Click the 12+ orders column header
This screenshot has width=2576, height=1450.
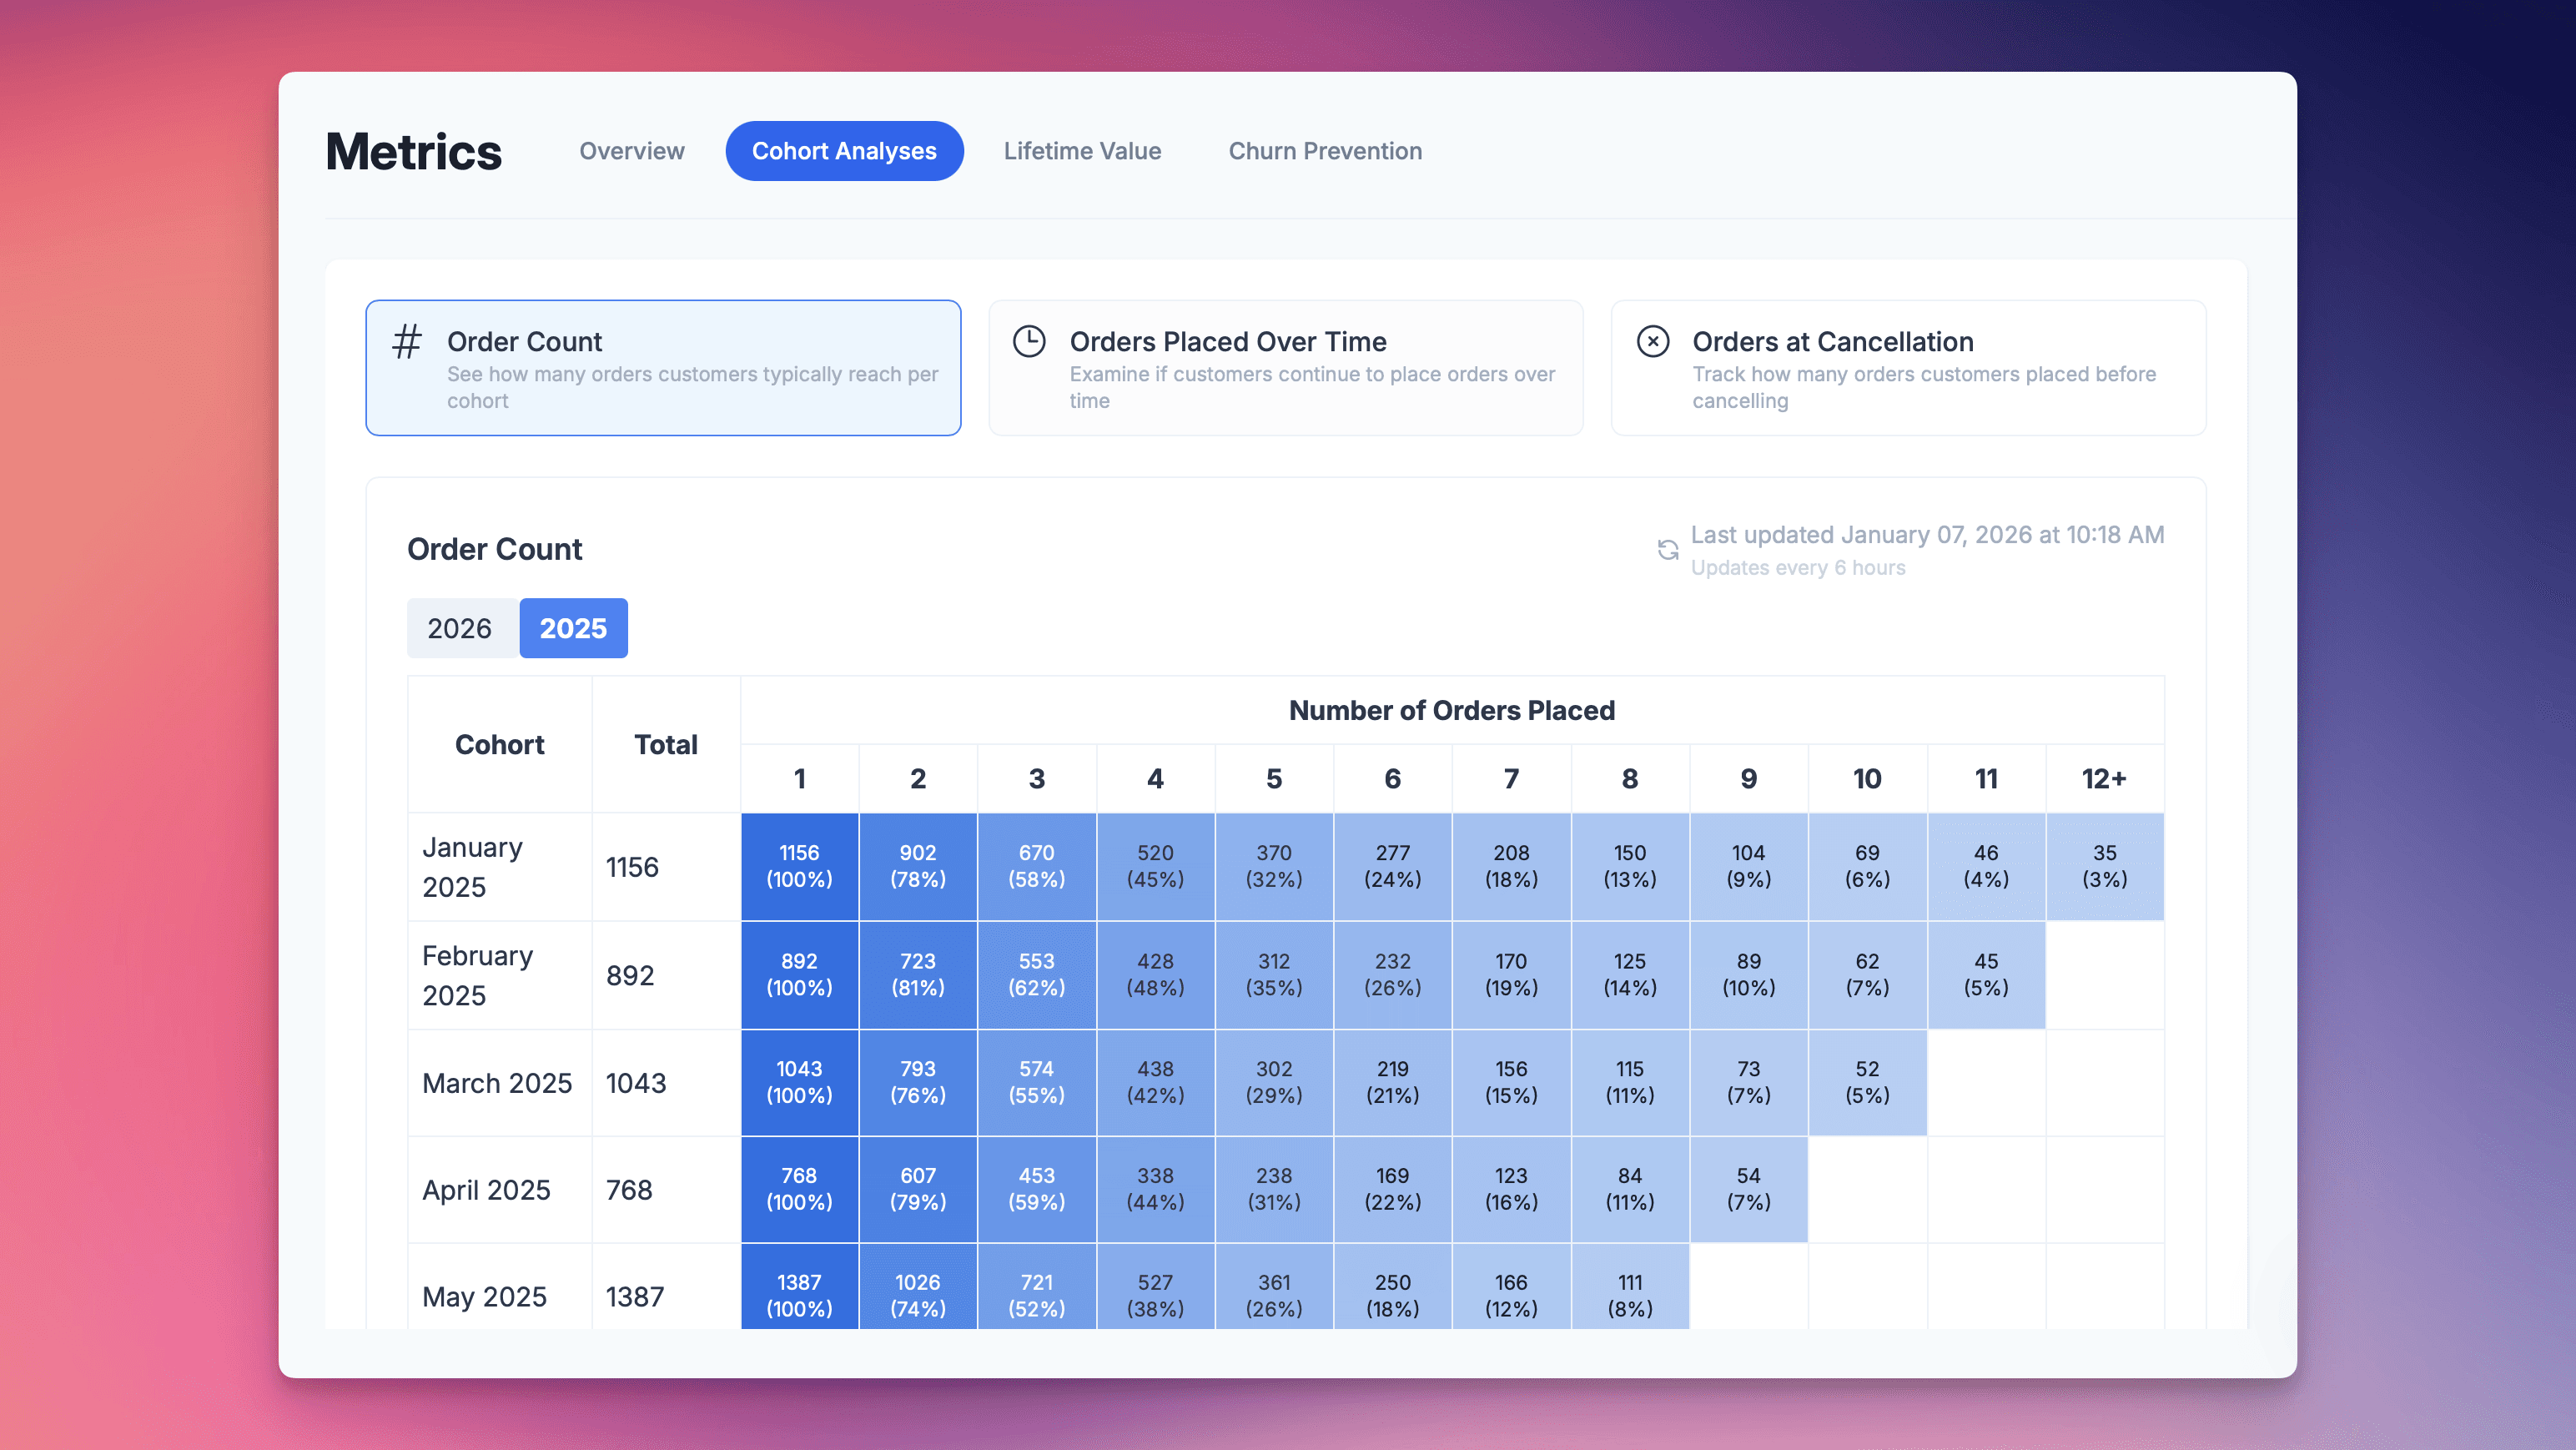2104,778
